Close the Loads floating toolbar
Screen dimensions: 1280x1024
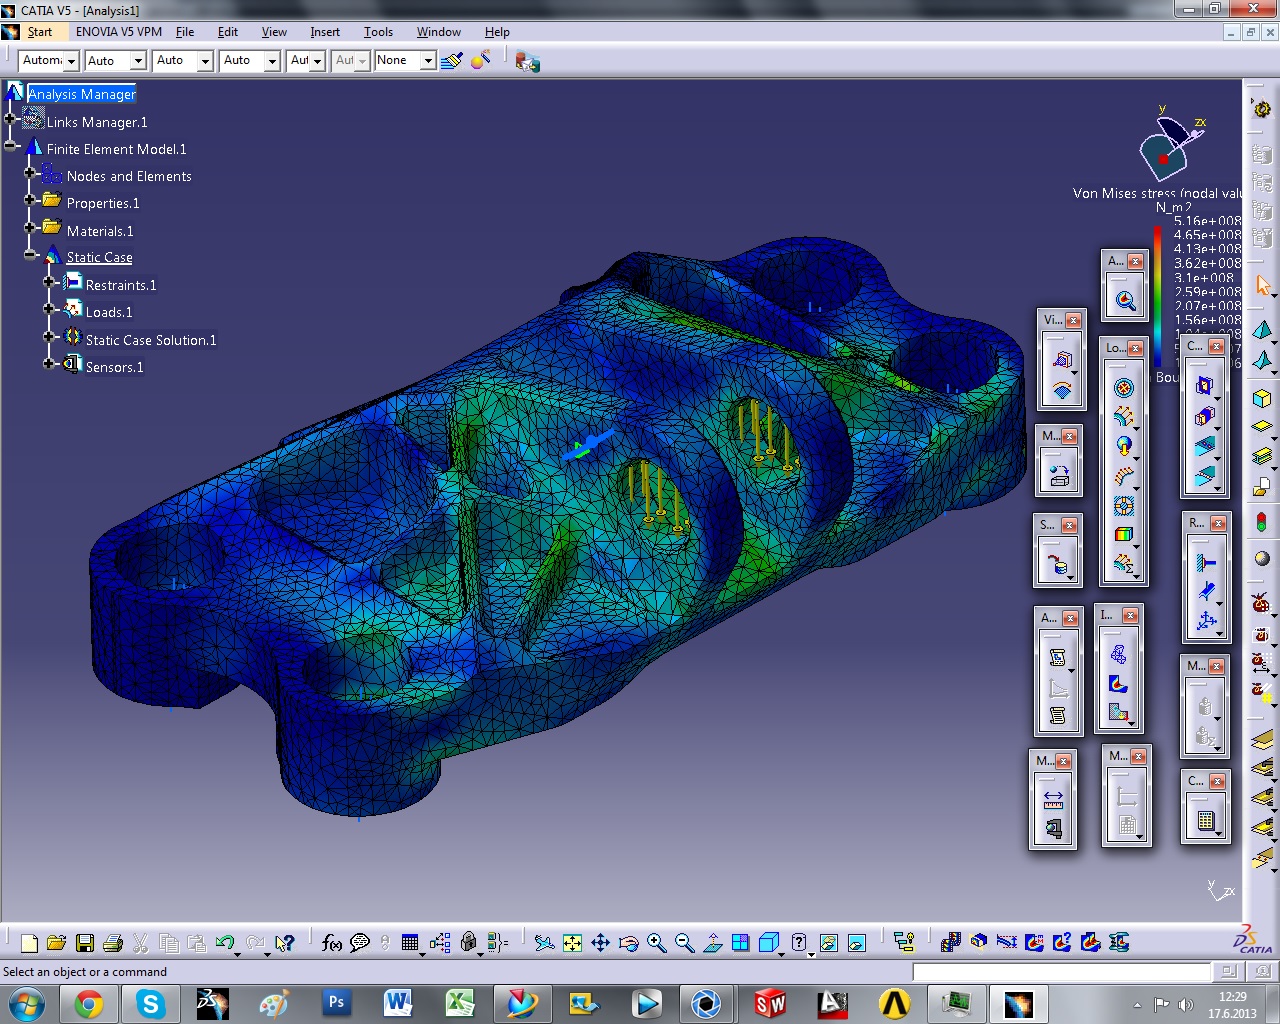coord(1135,348)
